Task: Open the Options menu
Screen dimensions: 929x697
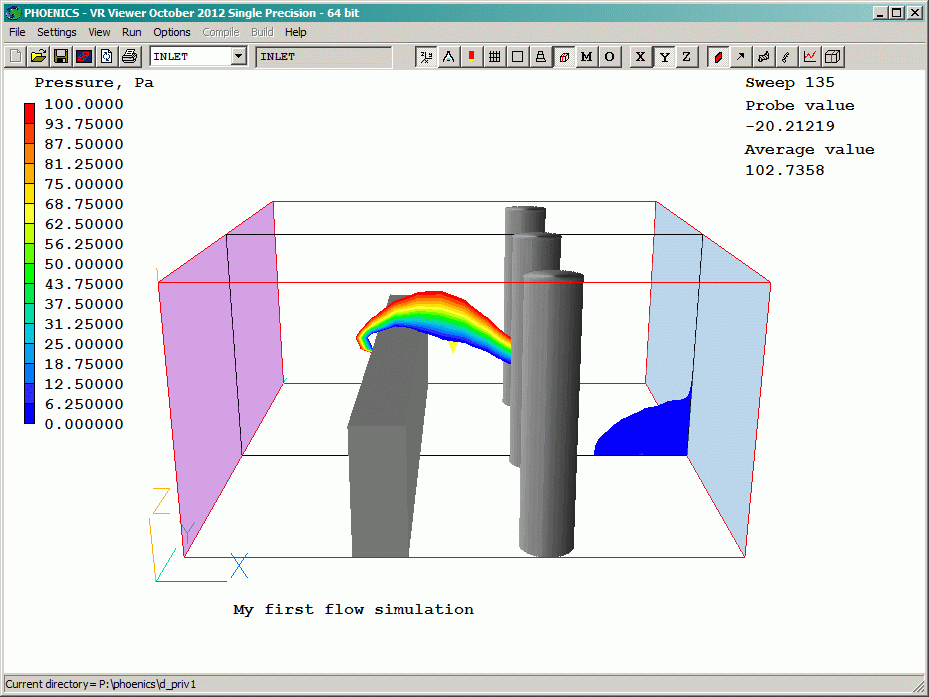Action: (172, 32)
